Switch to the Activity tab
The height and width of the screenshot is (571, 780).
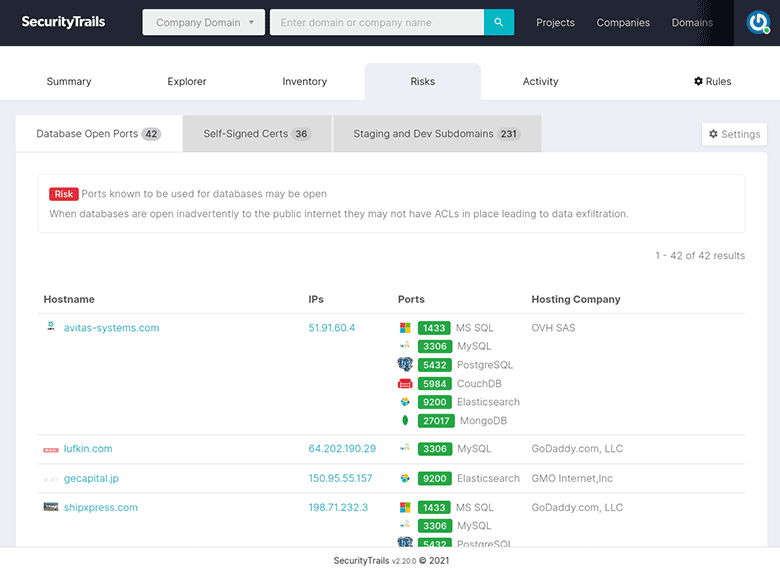point(540,81)
